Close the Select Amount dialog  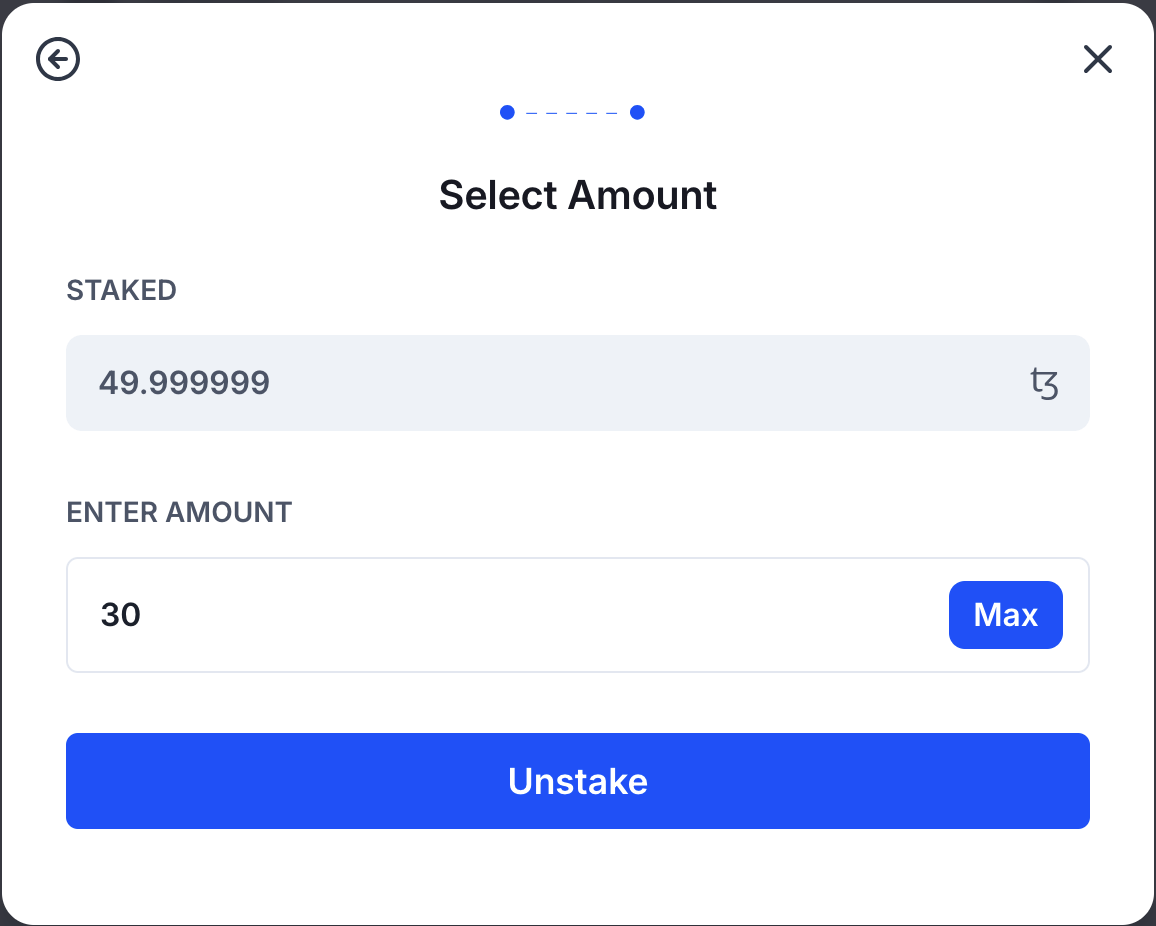[x=1097, y=60]
